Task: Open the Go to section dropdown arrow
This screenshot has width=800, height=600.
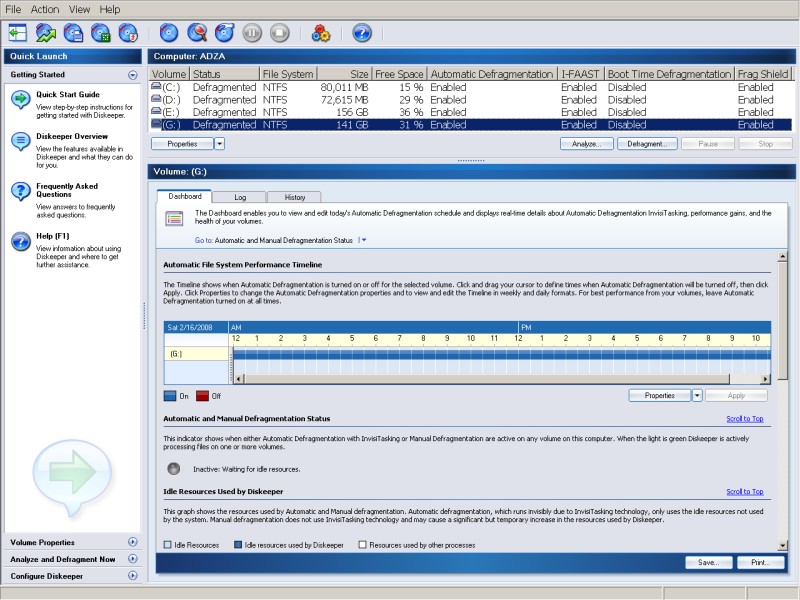Action: pos(363,240)
